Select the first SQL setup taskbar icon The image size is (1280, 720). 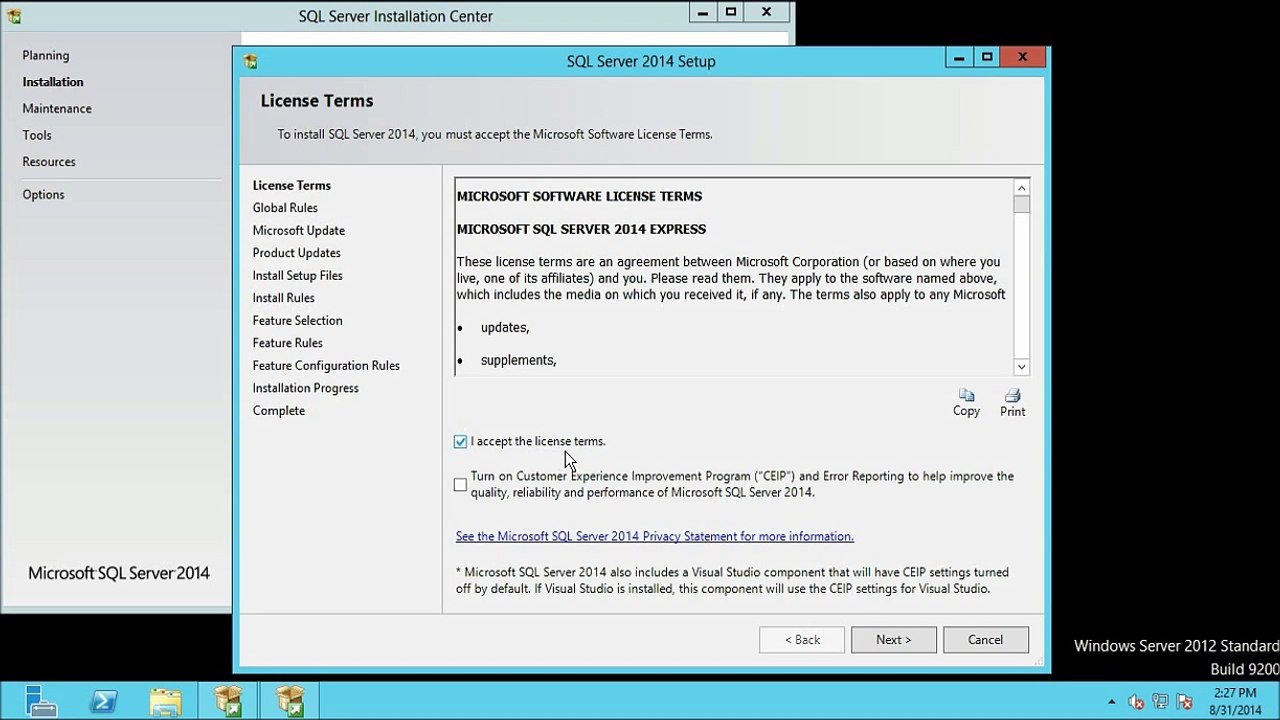point(228,700)
